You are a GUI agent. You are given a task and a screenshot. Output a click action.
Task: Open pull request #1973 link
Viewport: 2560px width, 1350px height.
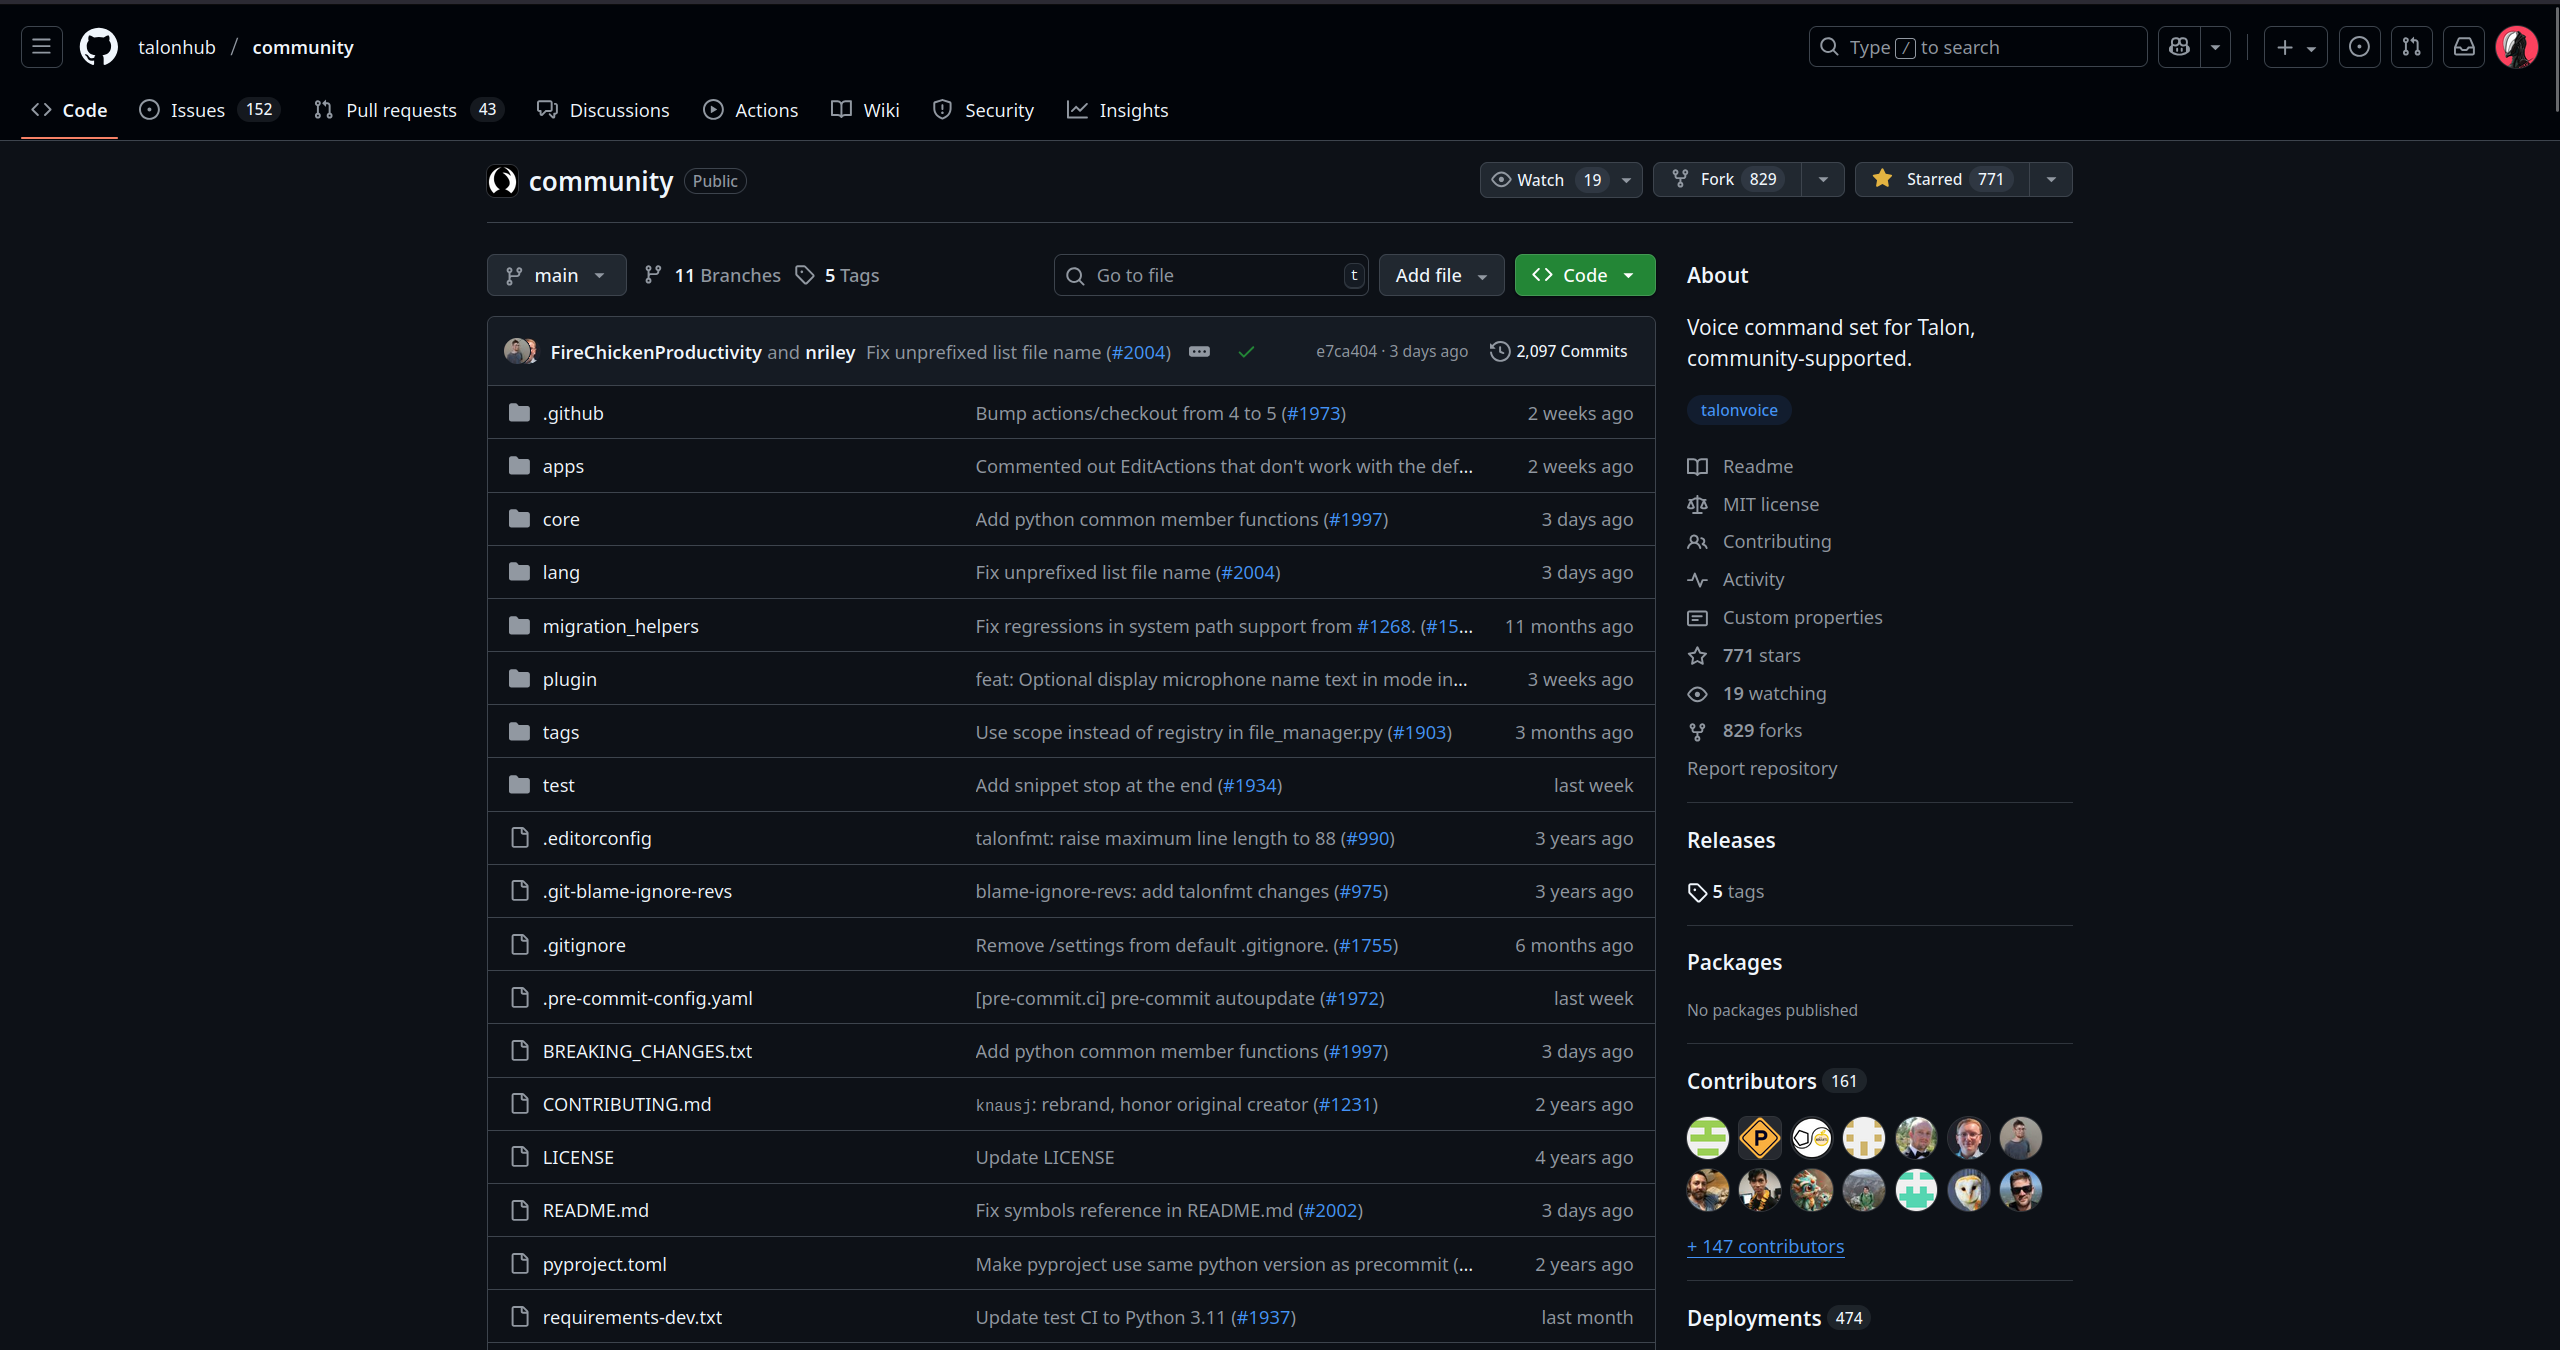click(1314, 413)
